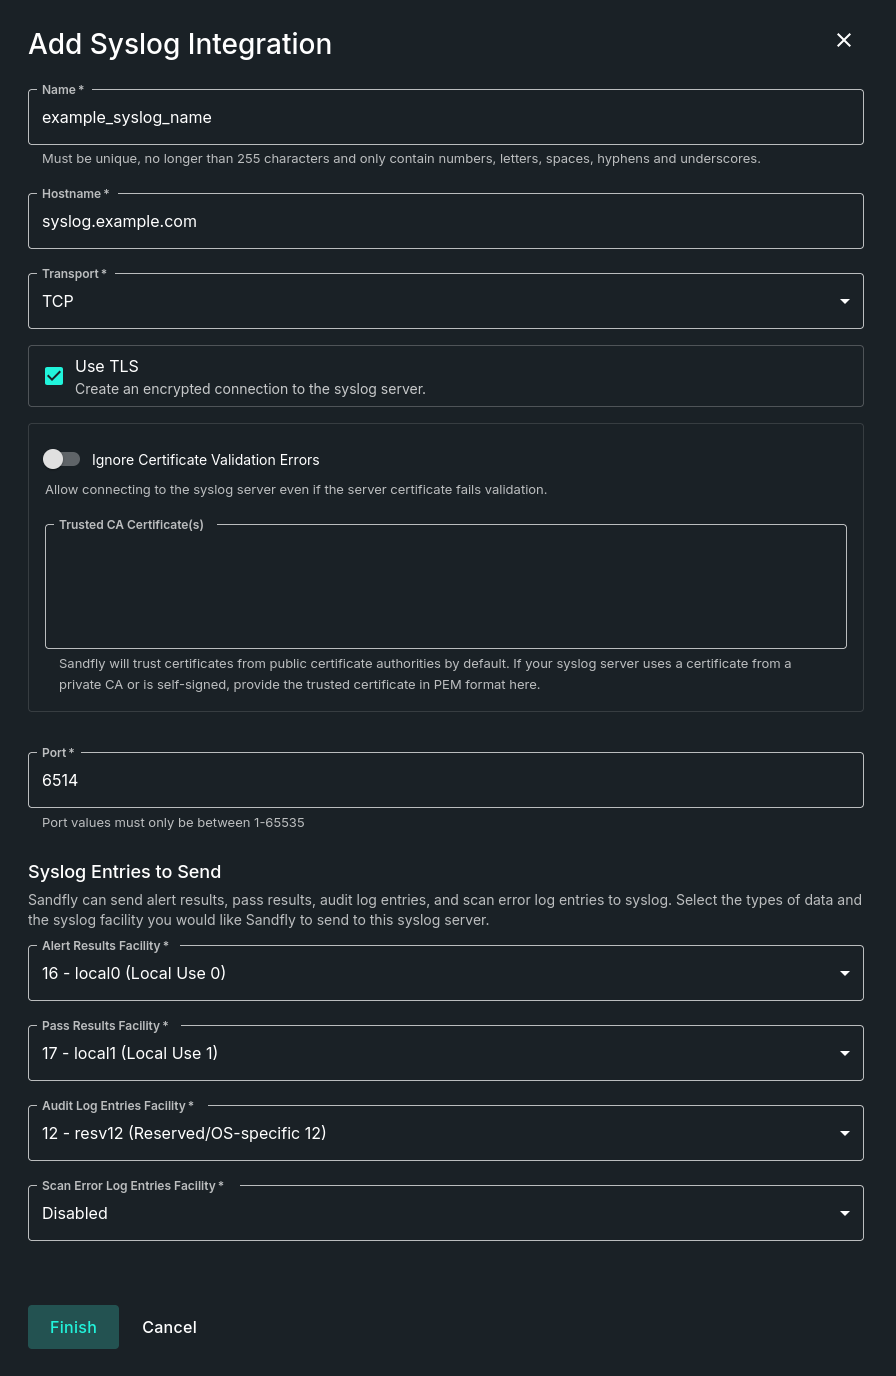Open the Alert Results Facility dropdown
Viewport: 896px width, 1376px height.
(446, 973)
